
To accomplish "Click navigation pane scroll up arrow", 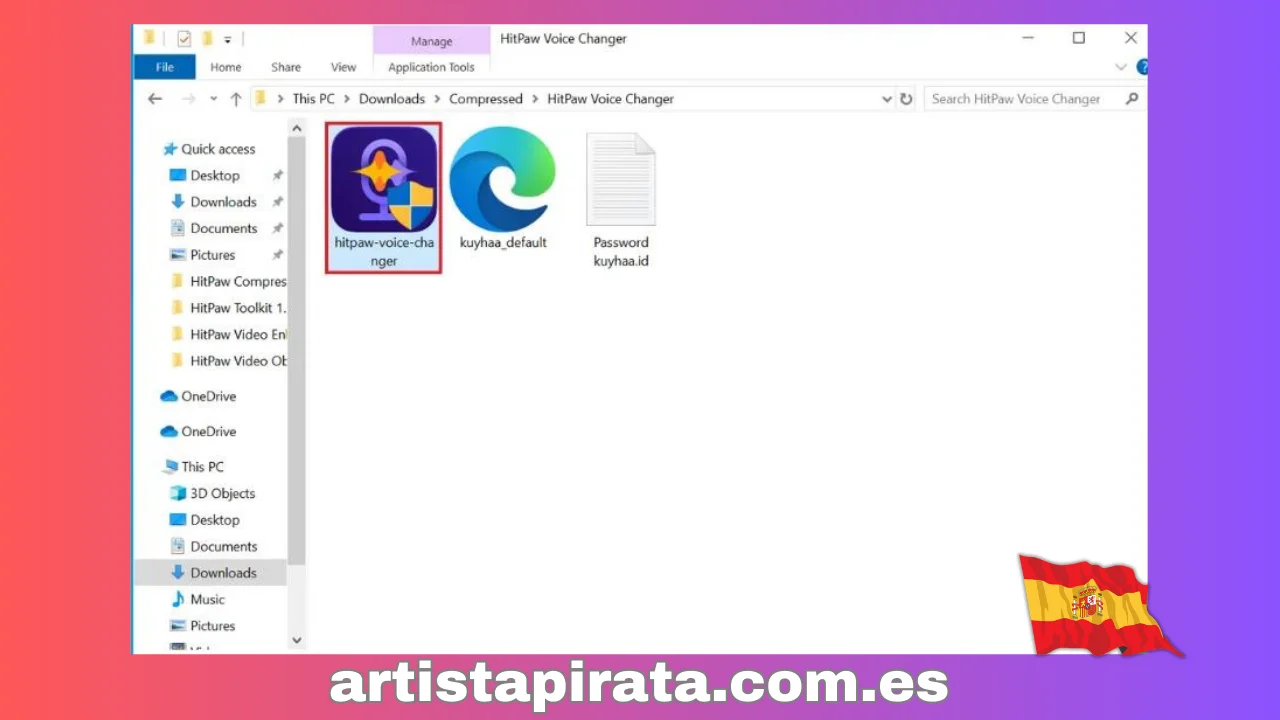I will coord(297,128).
